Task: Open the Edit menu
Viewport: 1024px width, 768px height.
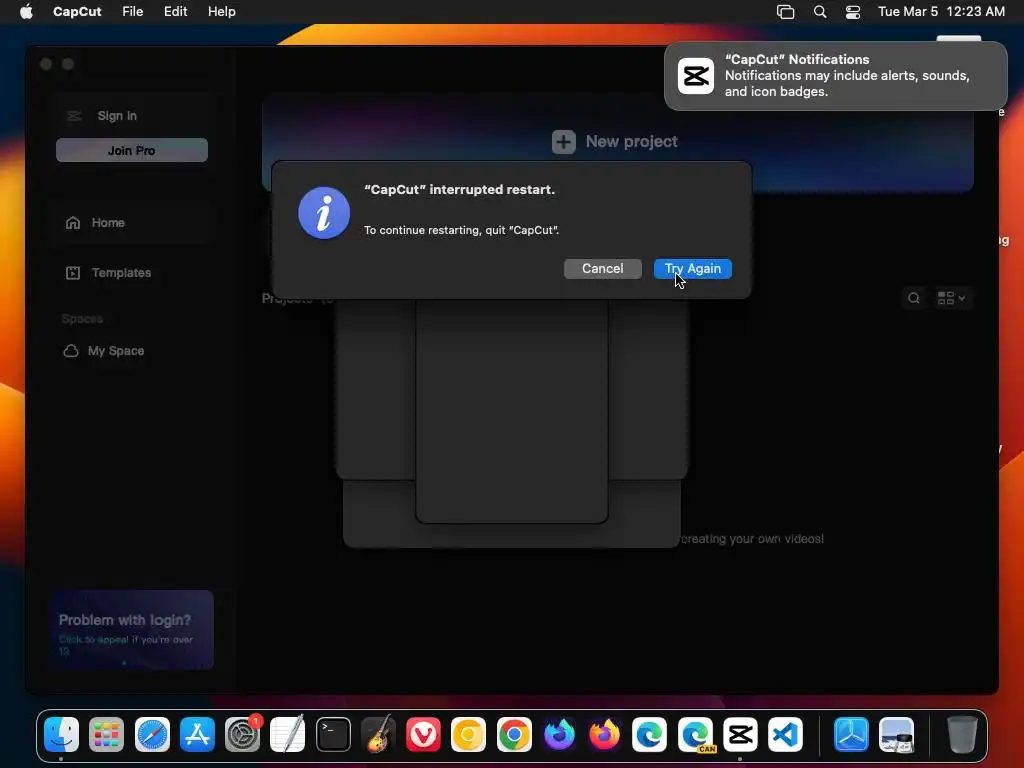Action: click(176, 12)
